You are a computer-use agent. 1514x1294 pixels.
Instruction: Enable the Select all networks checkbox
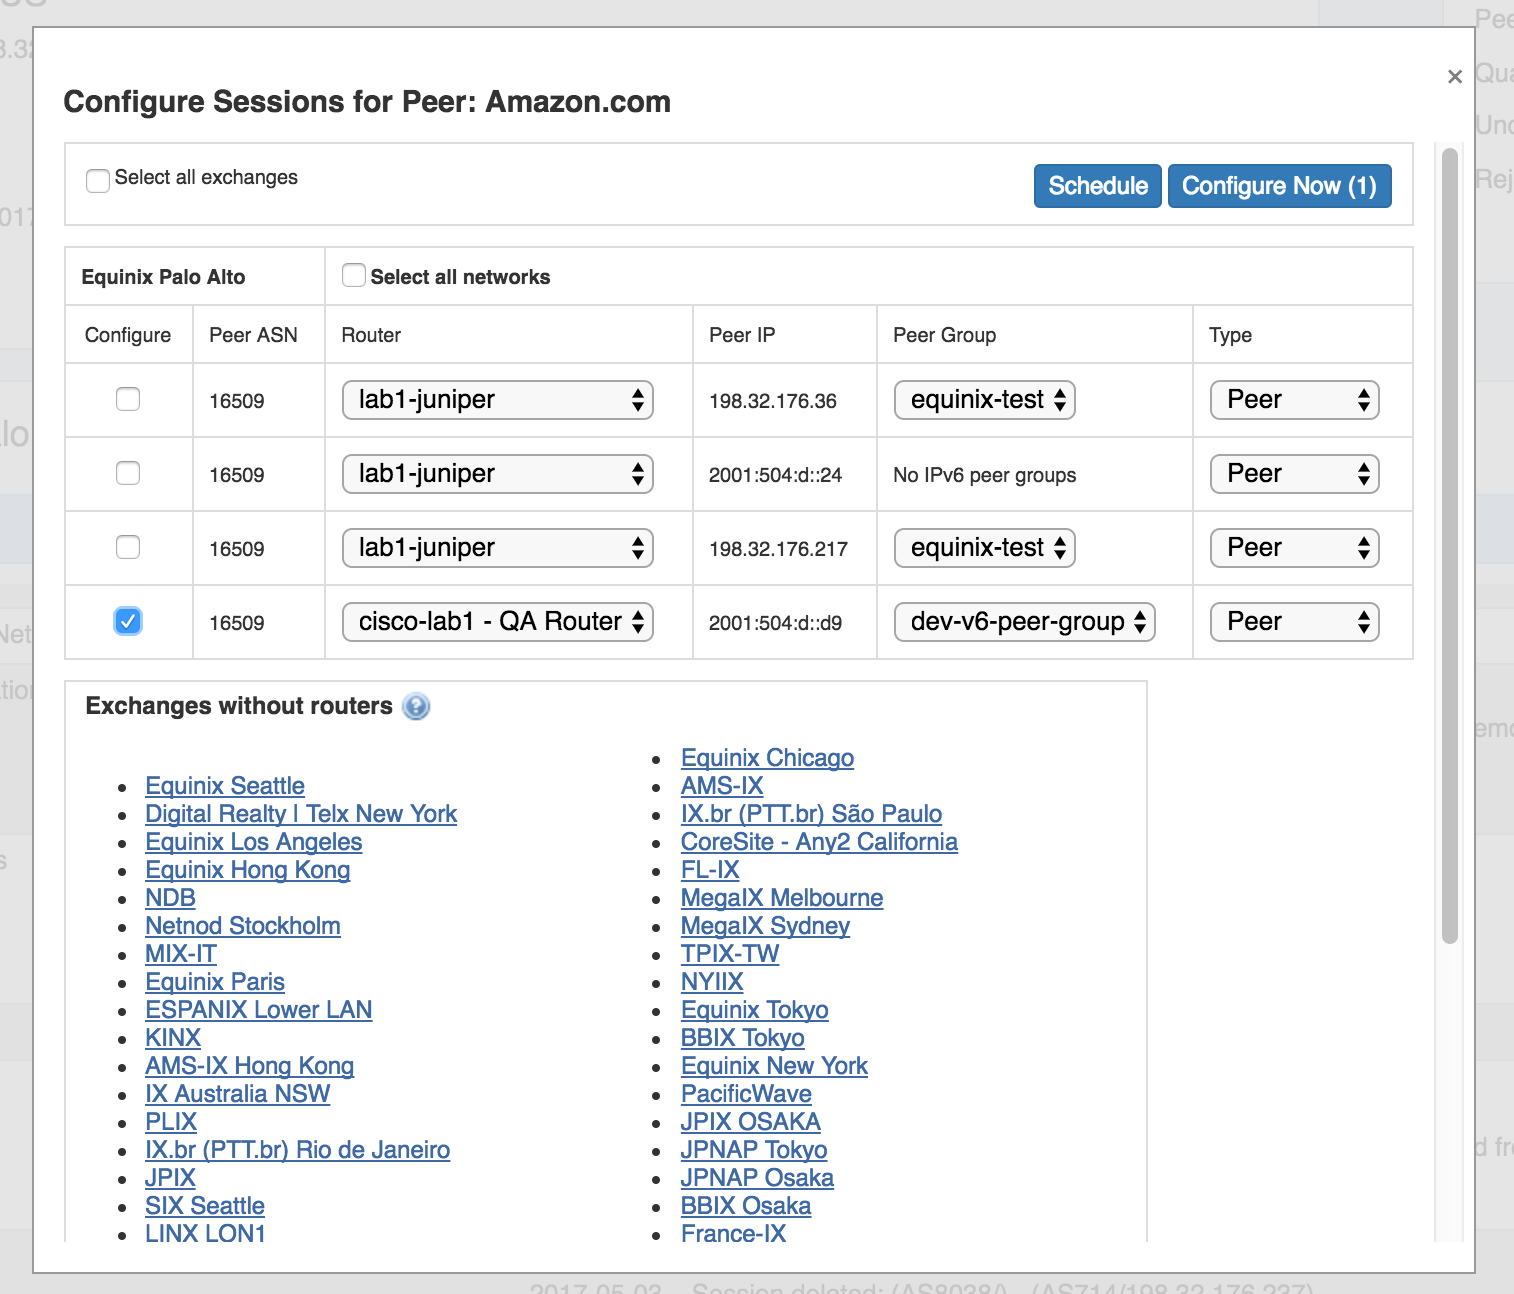point(353,275)
